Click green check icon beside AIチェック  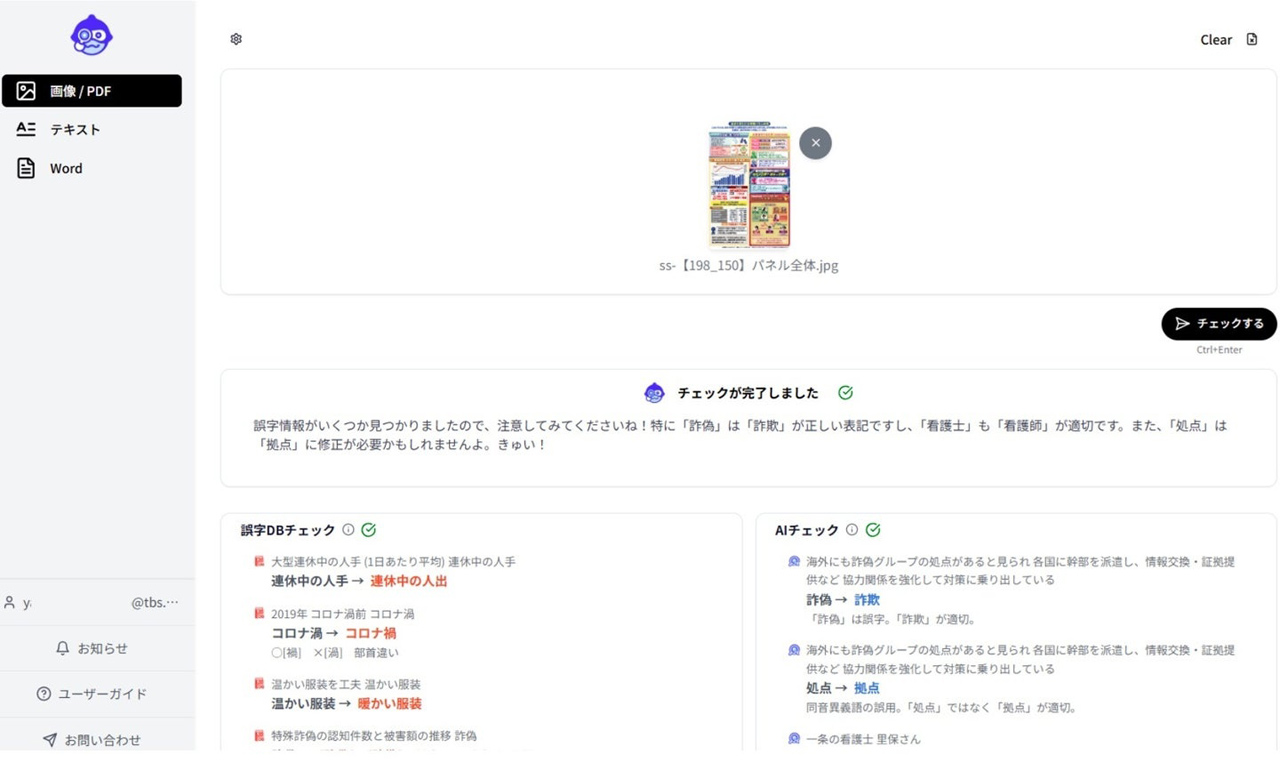pos(873,530)
